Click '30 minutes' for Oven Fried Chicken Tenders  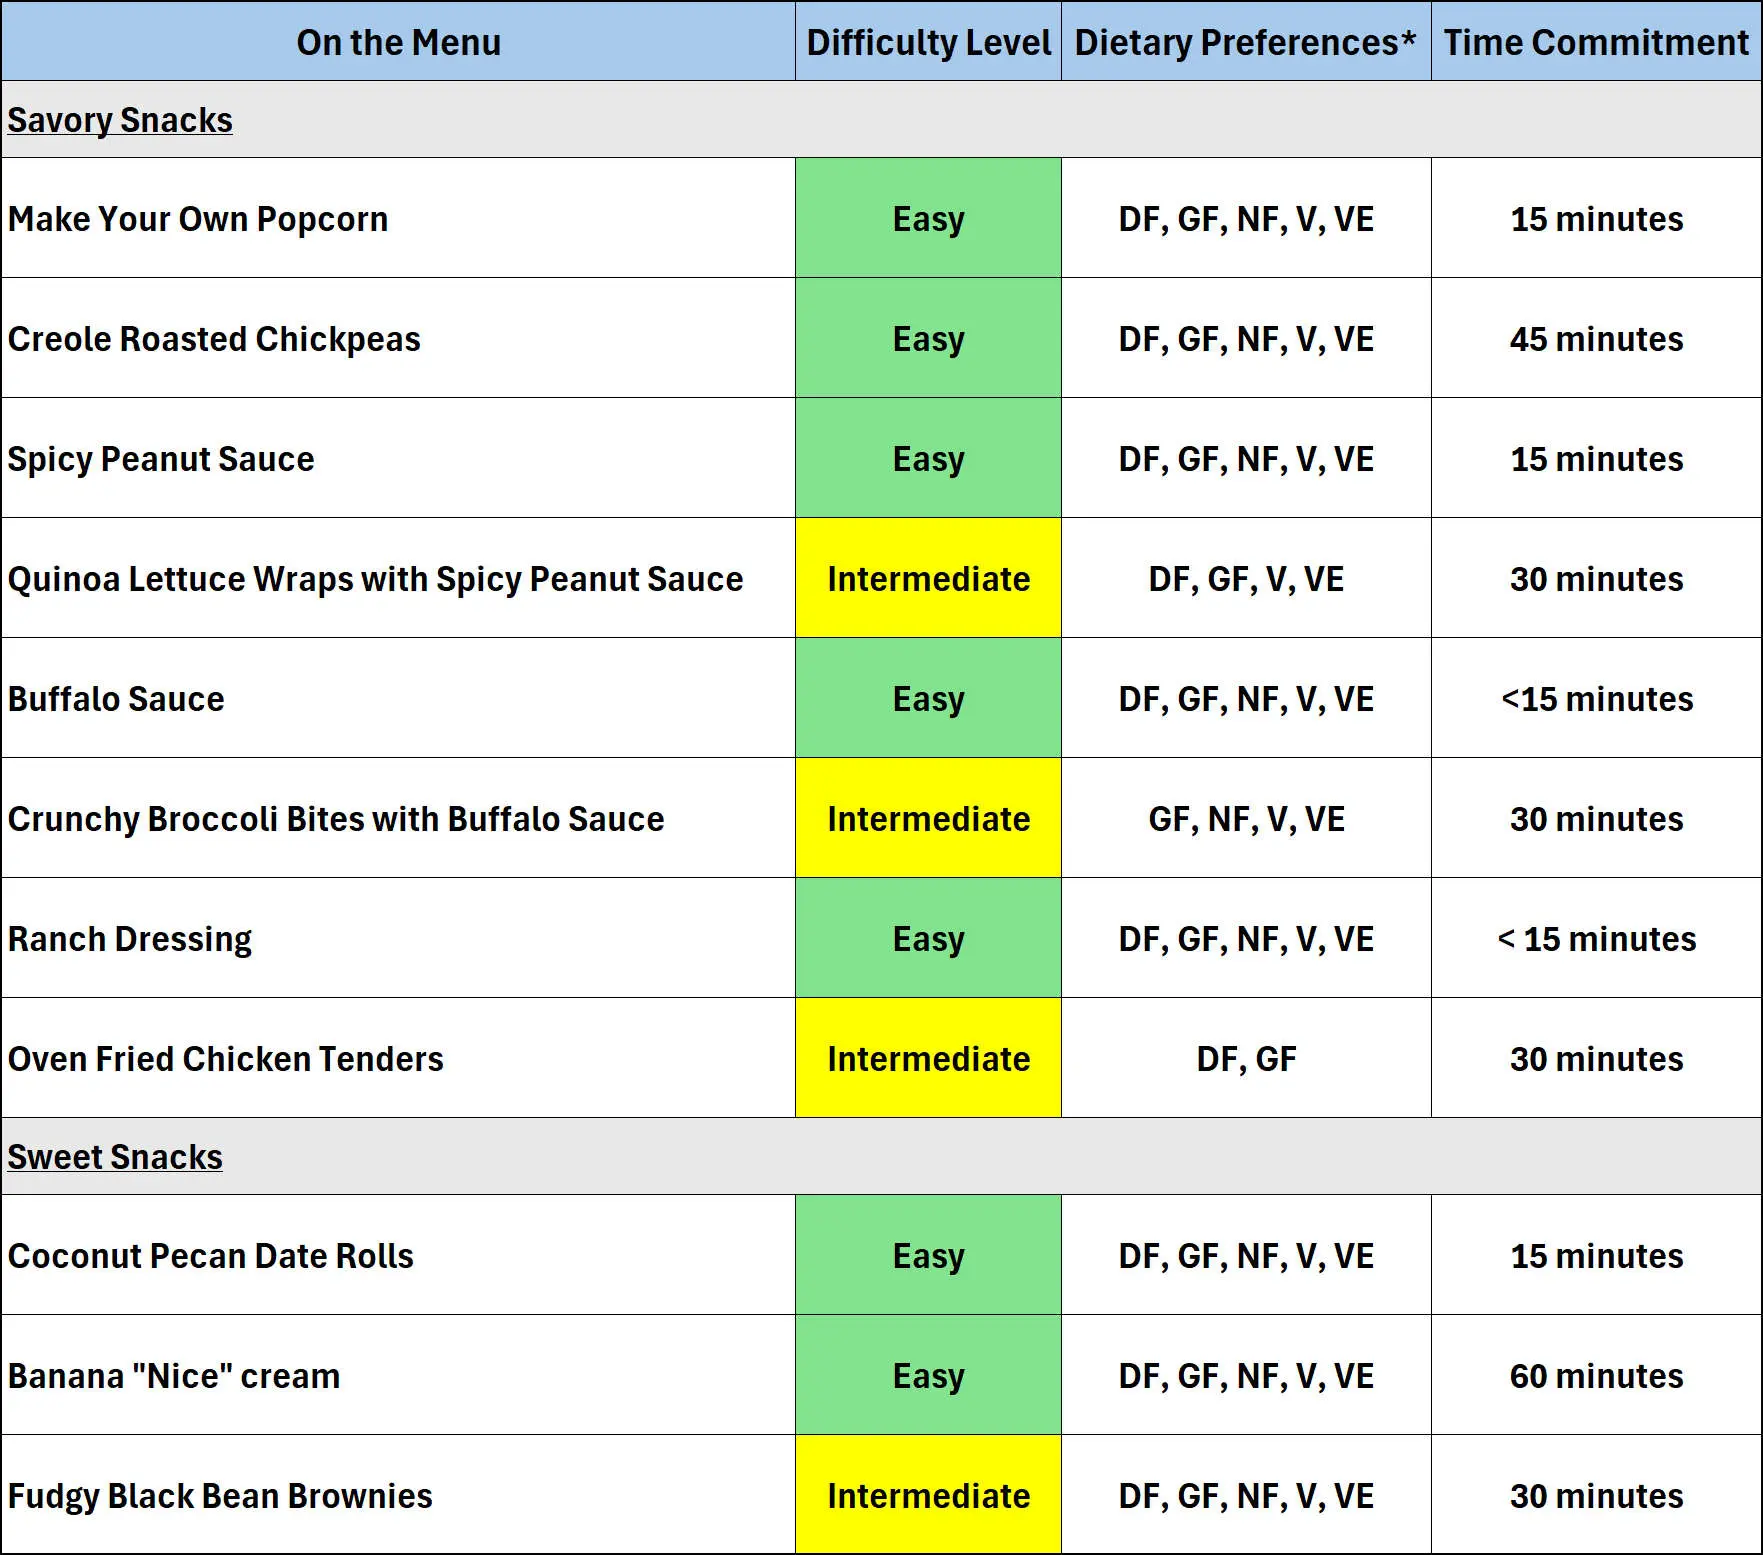point(1596,1058)
